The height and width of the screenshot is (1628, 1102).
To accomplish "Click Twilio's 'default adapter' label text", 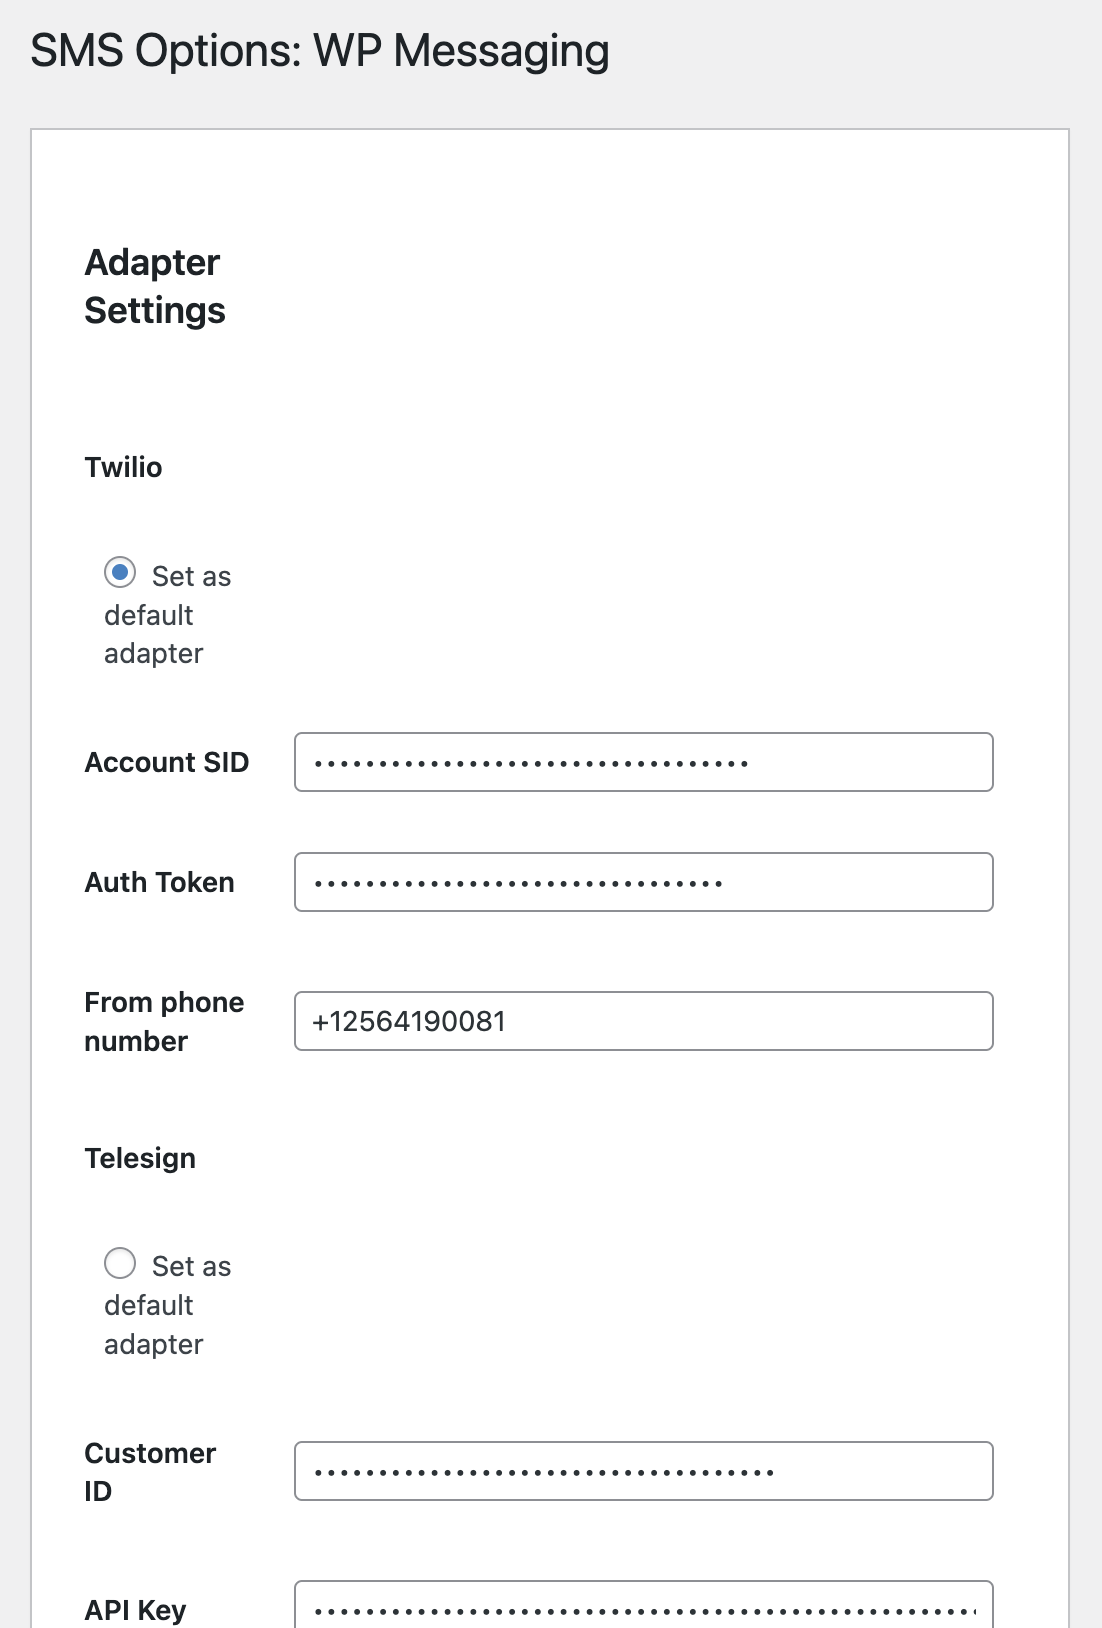I will pos(154,634).
